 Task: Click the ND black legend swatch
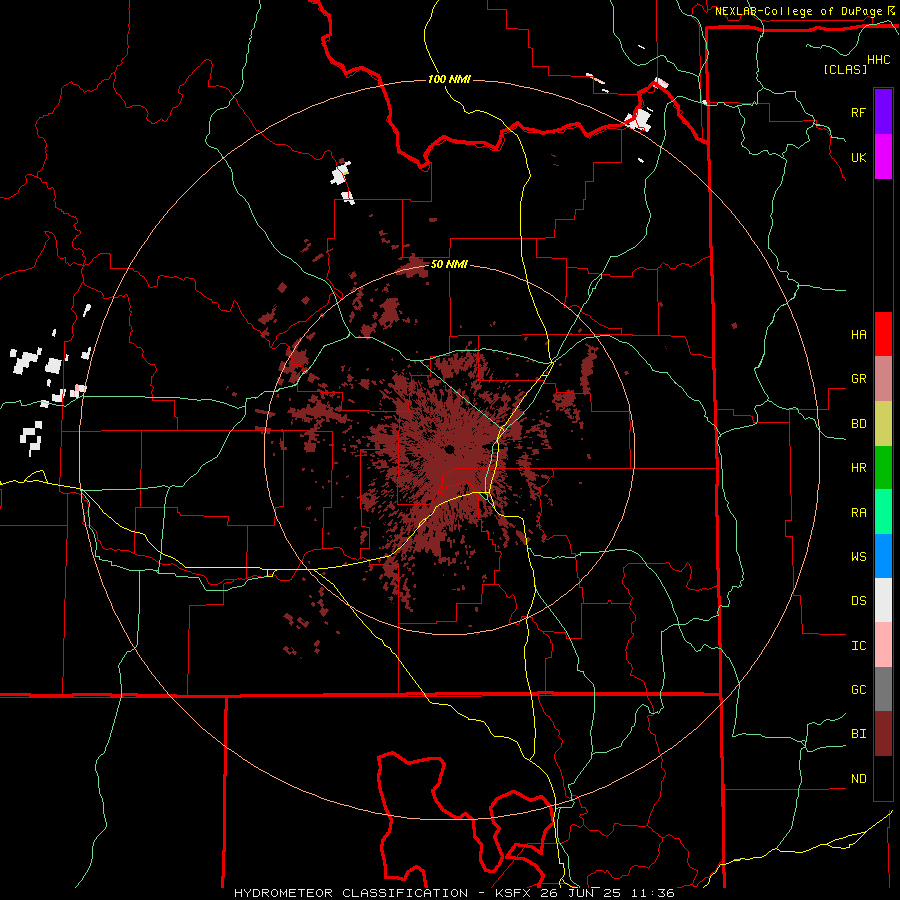point(883,778)
